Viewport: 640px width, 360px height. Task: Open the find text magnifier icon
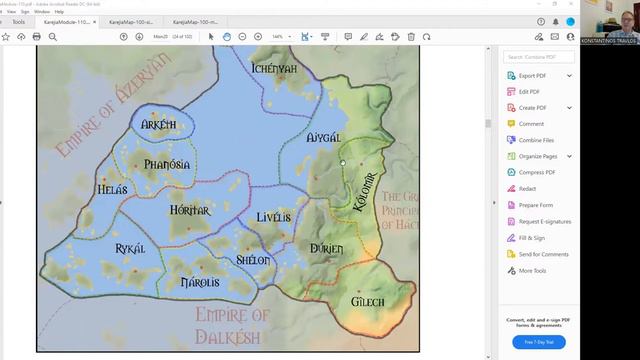(x=53, y=37)
